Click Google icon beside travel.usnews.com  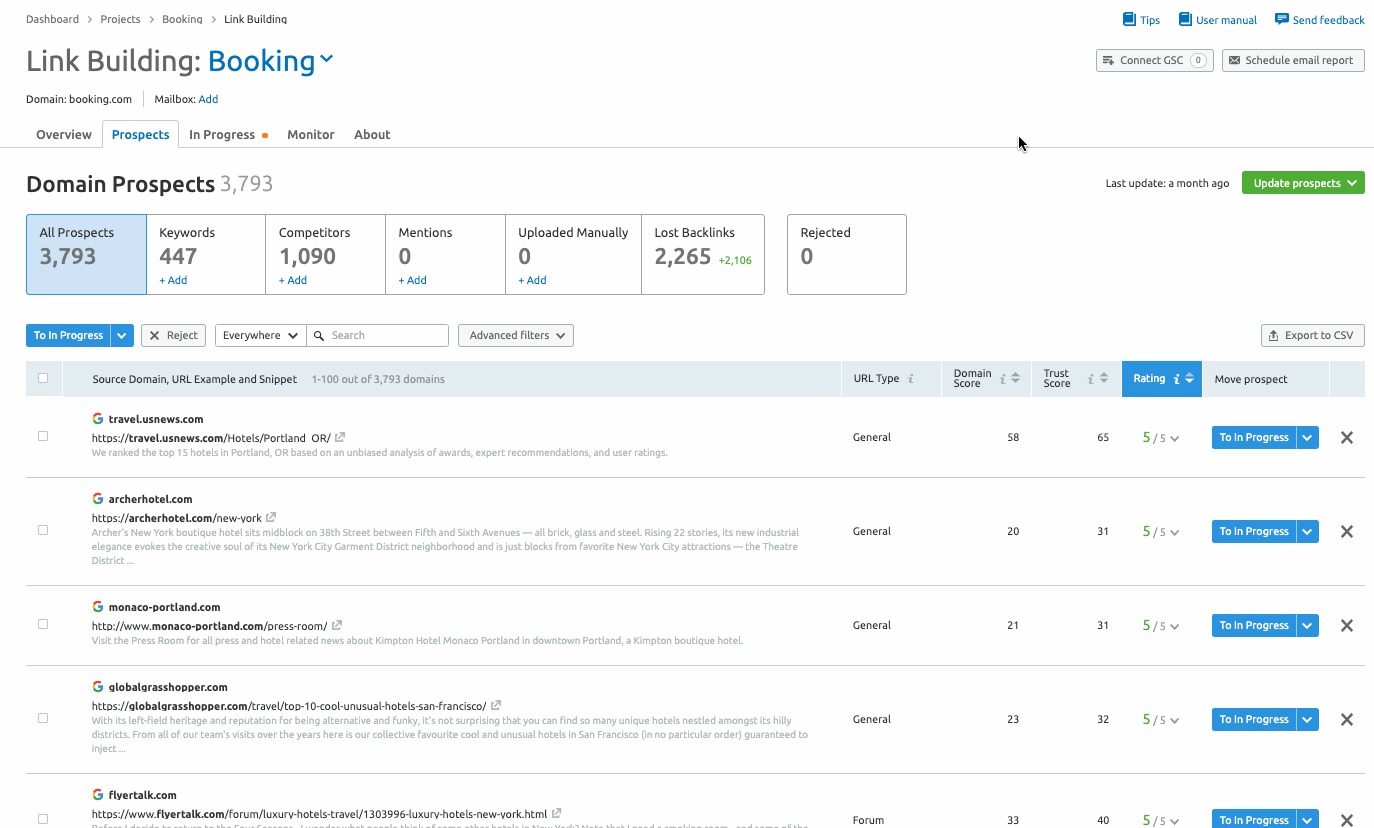click(98, 419)
